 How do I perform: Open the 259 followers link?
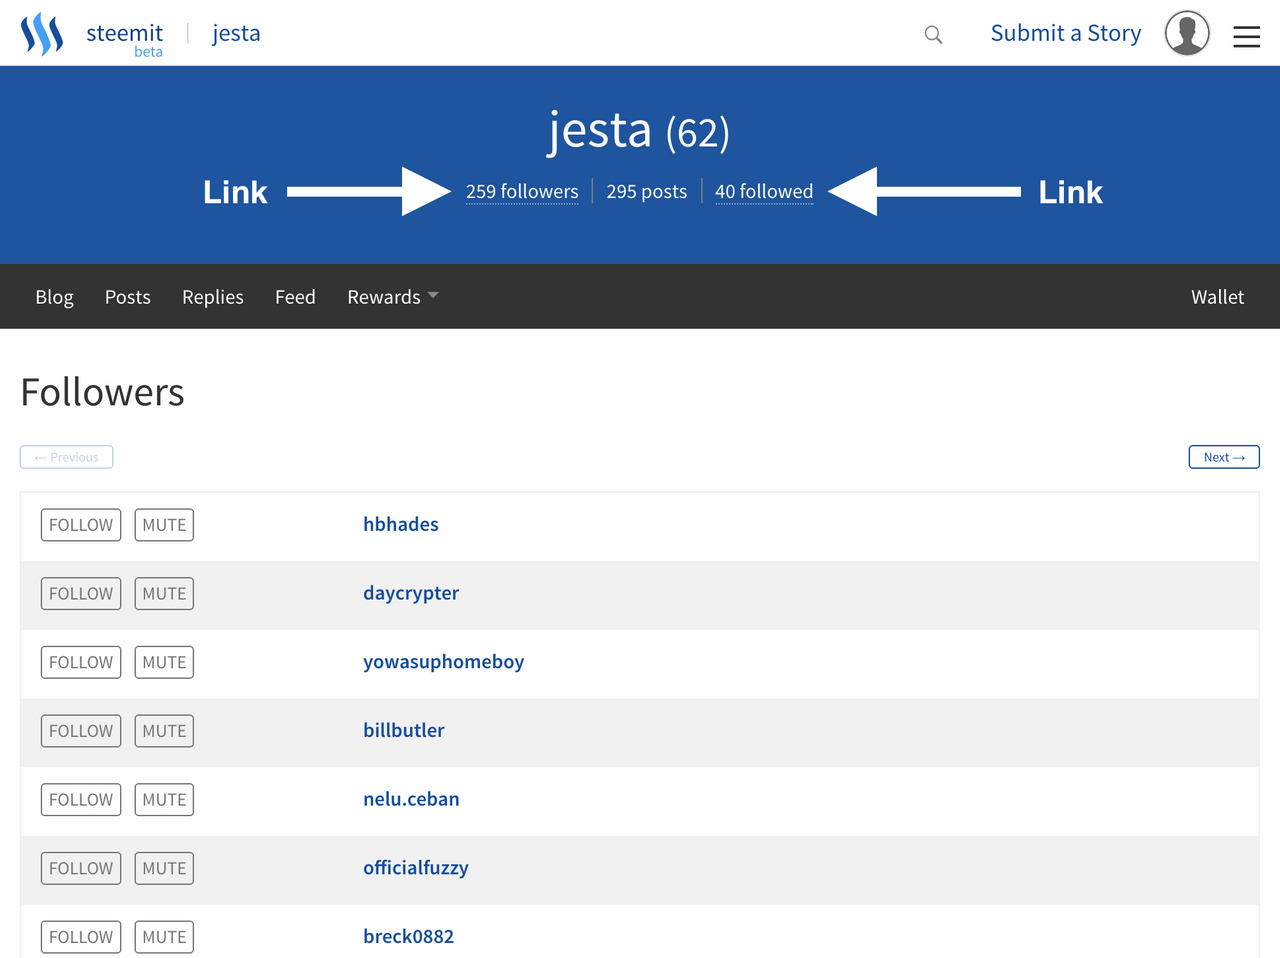click(x=522, y=191)
